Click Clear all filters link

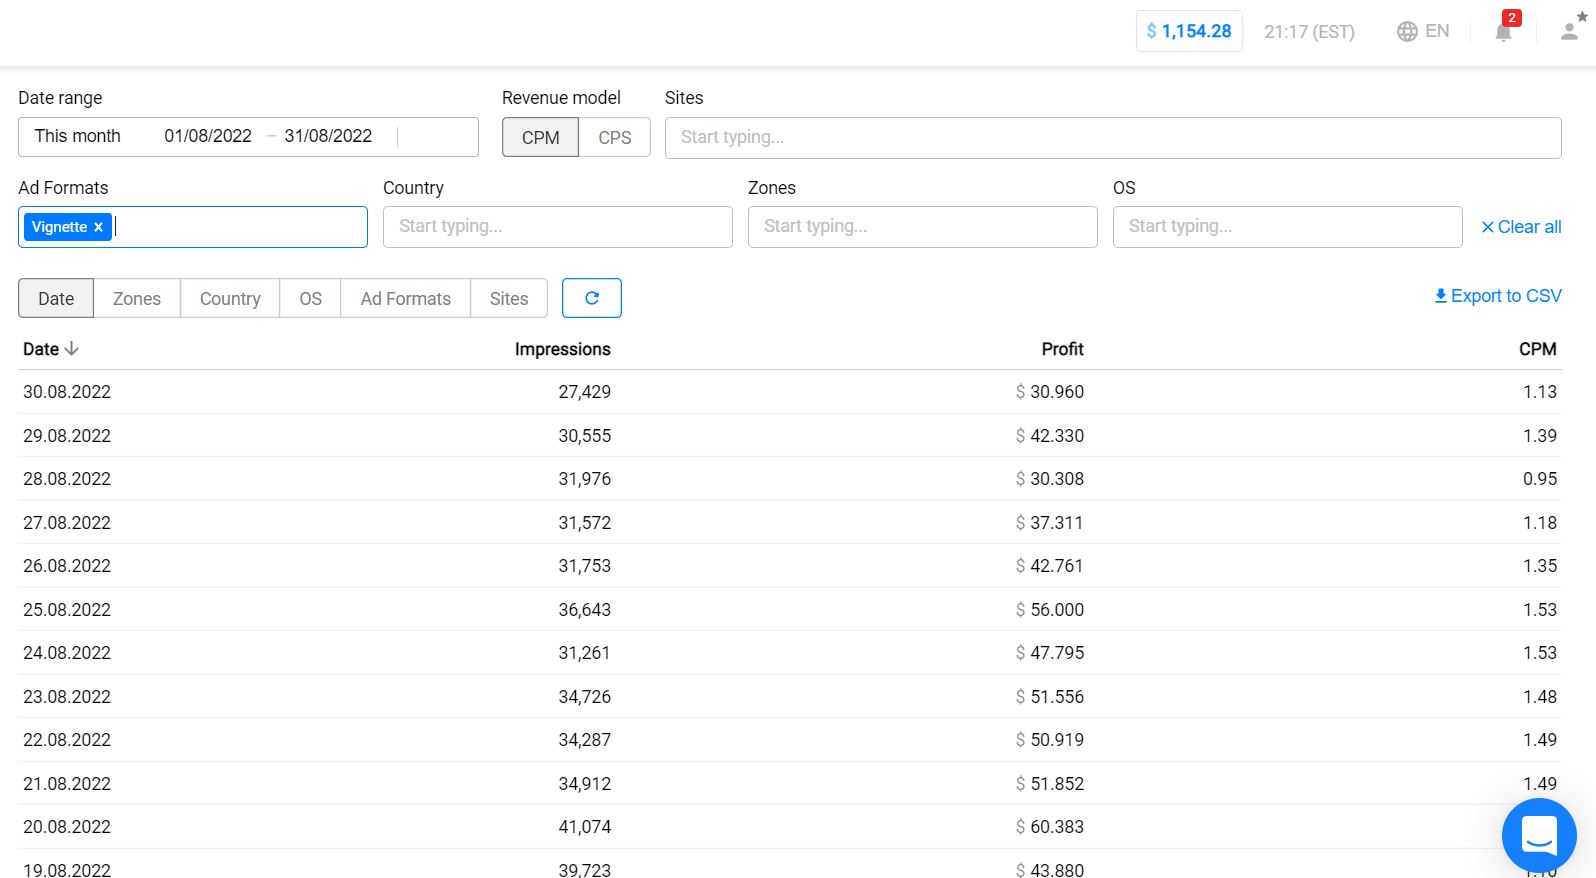(x=1521, y=227)
